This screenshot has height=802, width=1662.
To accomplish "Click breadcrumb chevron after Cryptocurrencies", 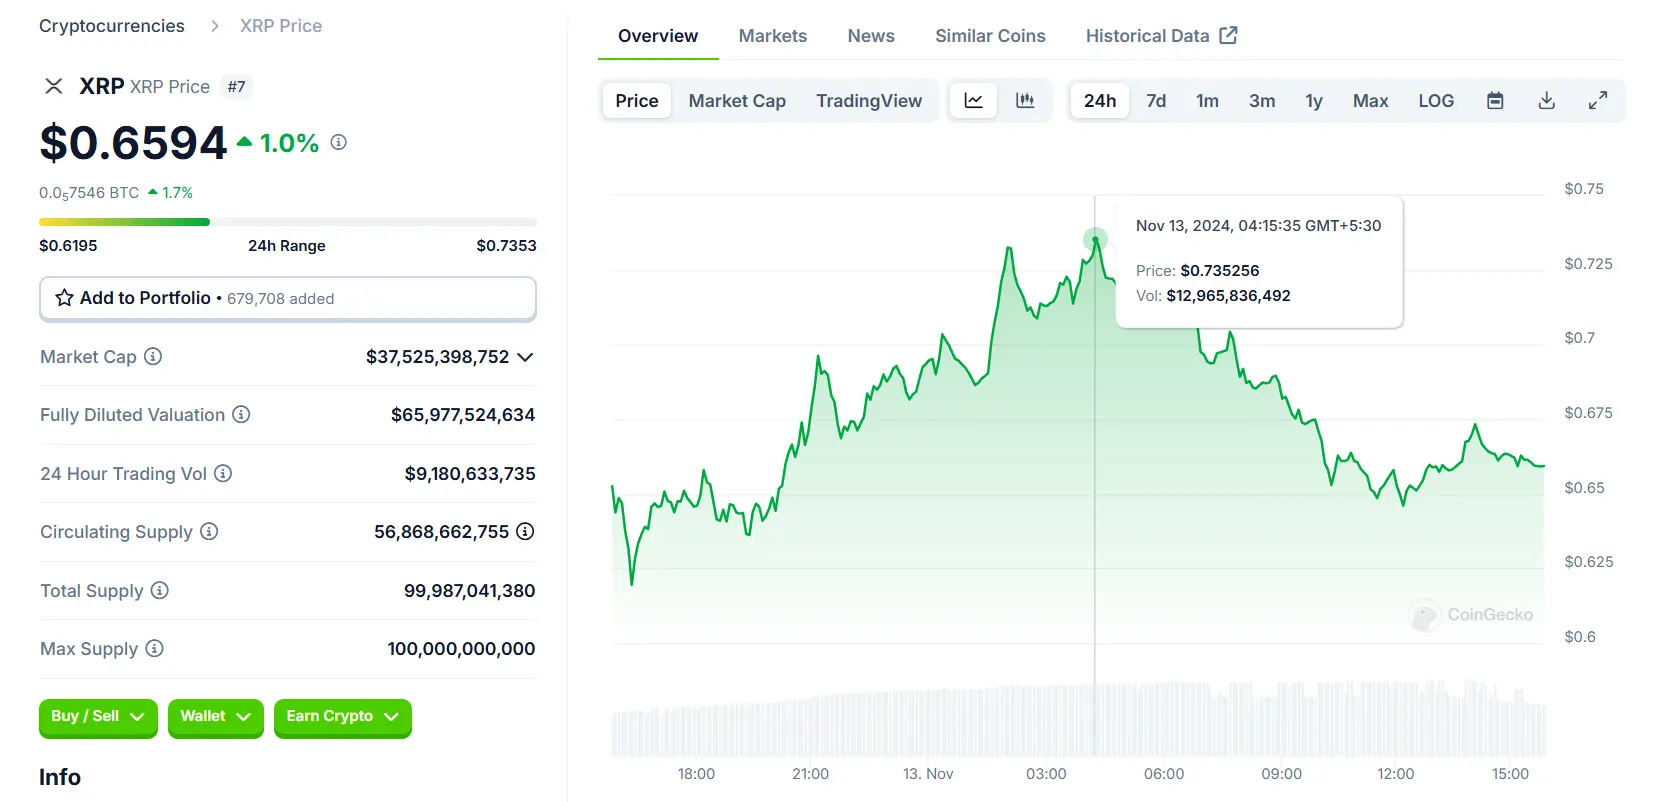I will [x=214, y=26].
